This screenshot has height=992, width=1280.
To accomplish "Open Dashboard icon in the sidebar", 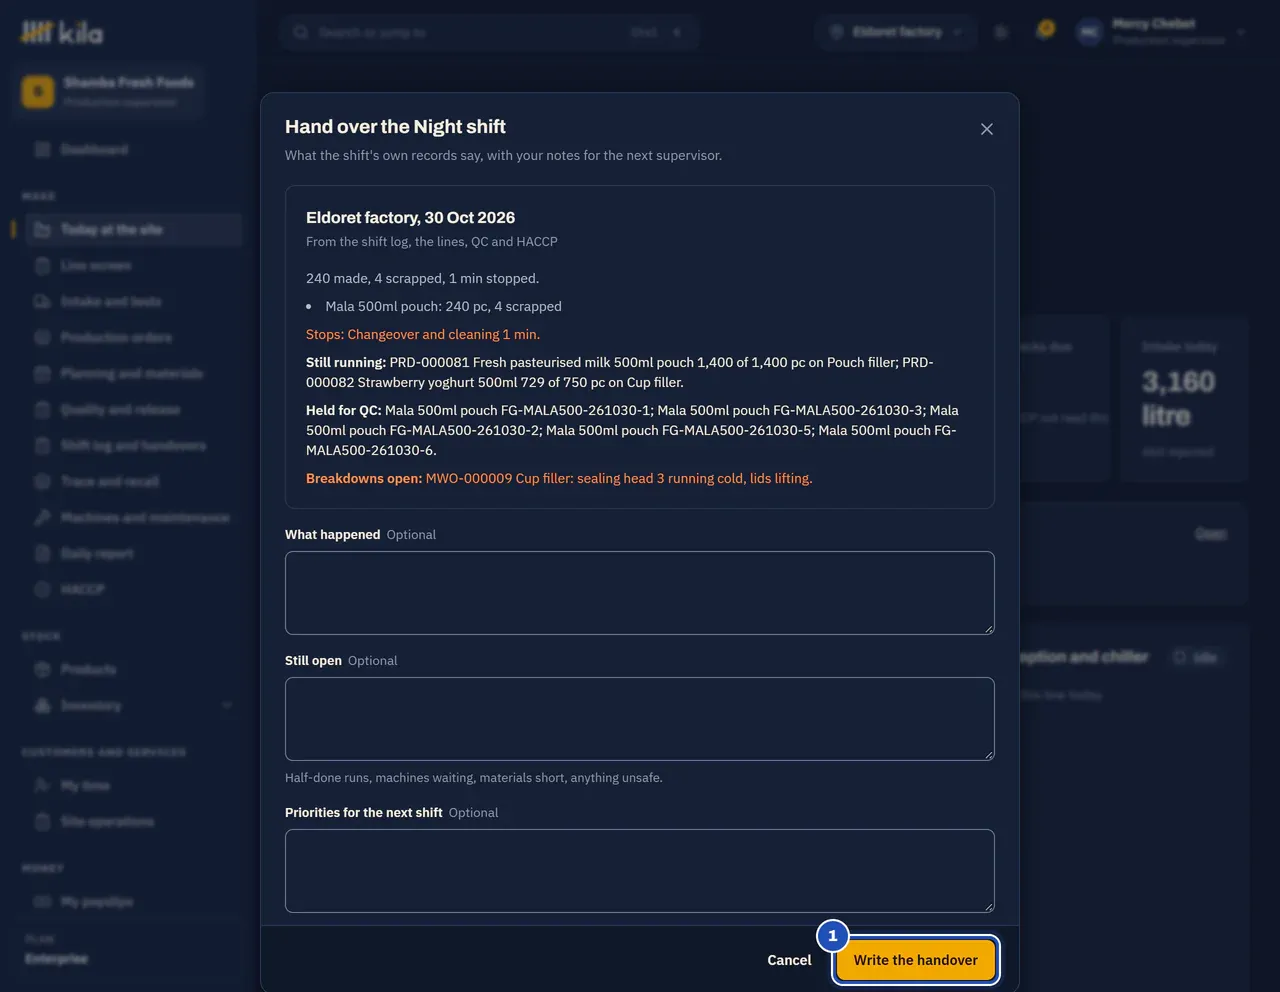I will [42, 150].
